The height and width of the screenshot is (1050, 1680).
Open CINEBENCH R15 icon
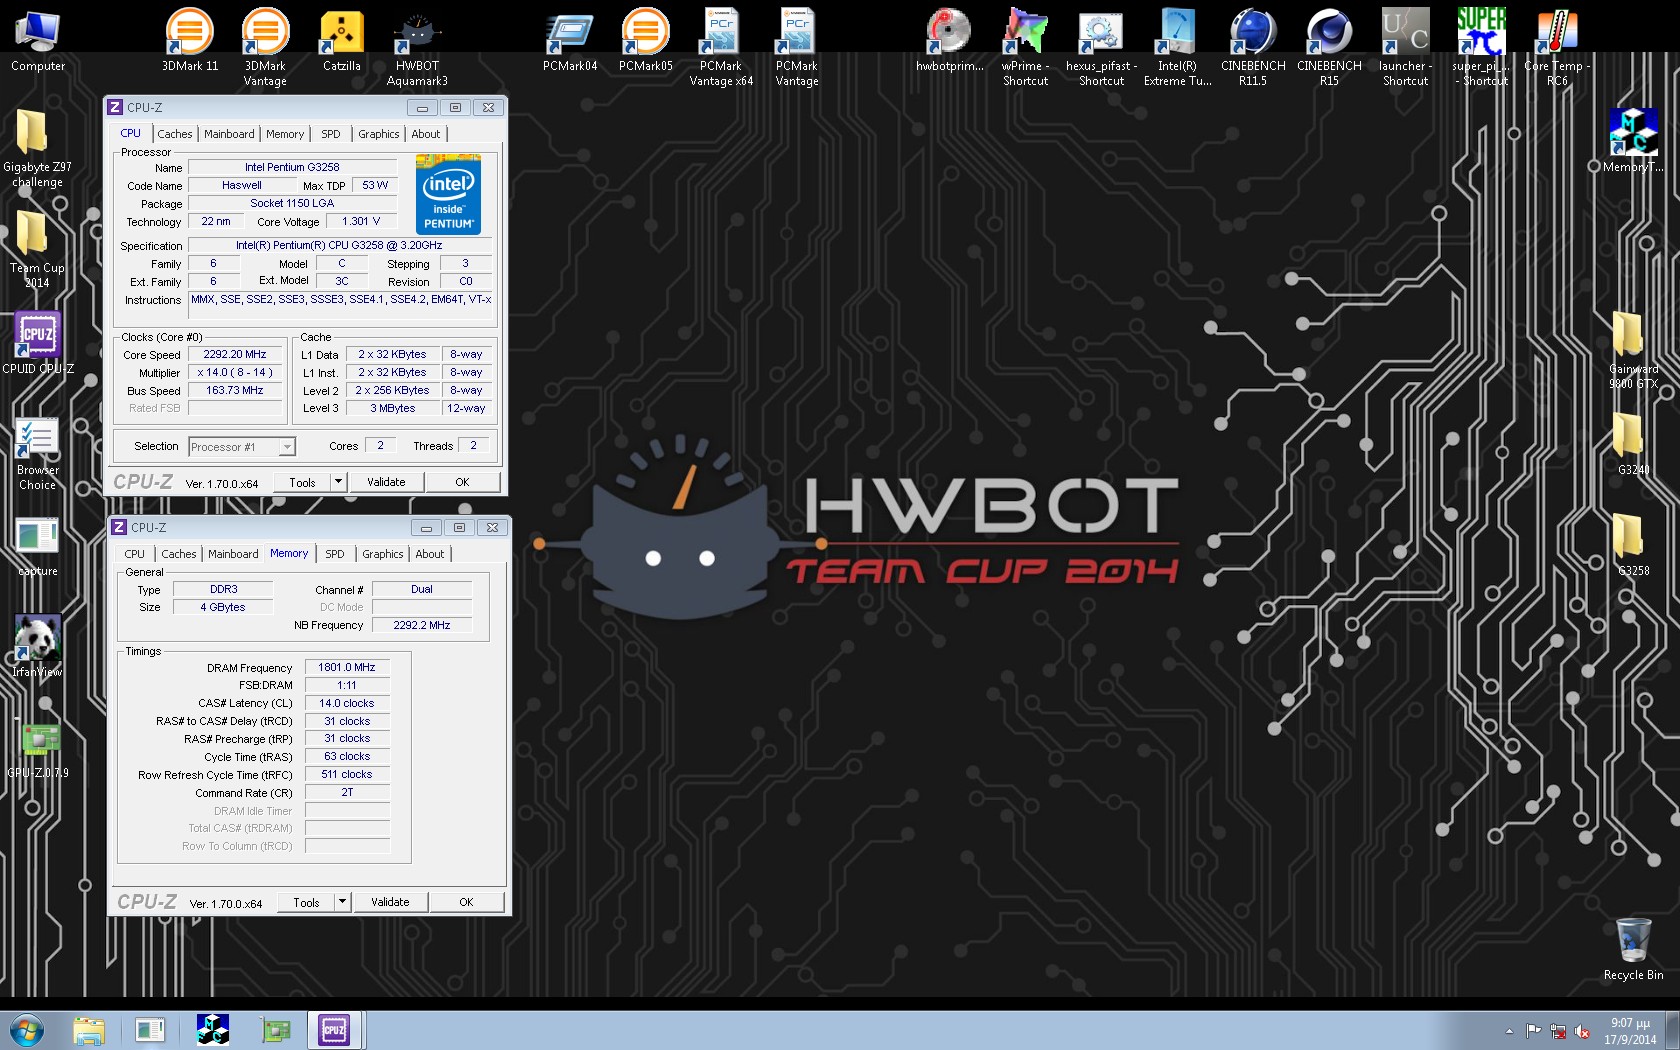pos(1329,47)
